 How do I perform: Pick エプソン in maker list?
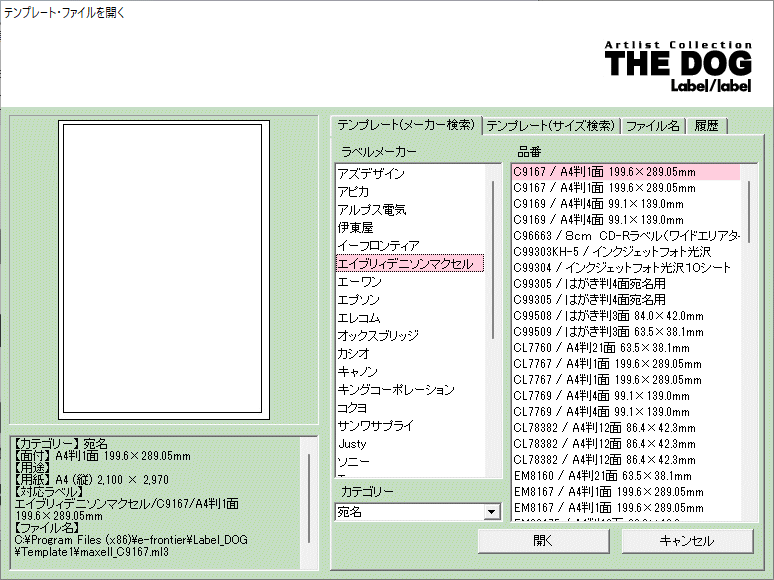click(x=410, y=300)
